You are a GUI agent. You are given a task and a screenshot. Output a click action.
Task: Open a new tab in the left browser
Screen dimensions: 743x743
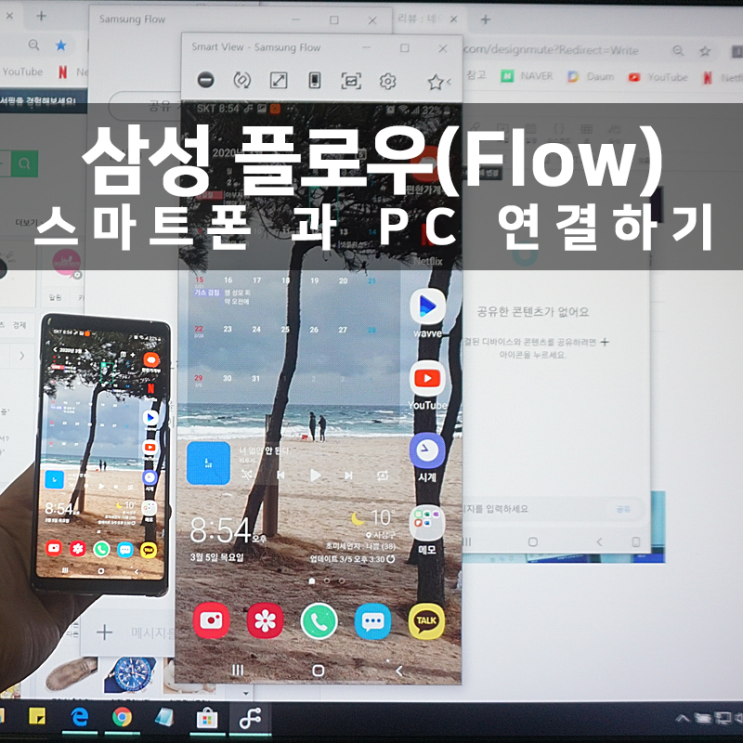(41, 16)
